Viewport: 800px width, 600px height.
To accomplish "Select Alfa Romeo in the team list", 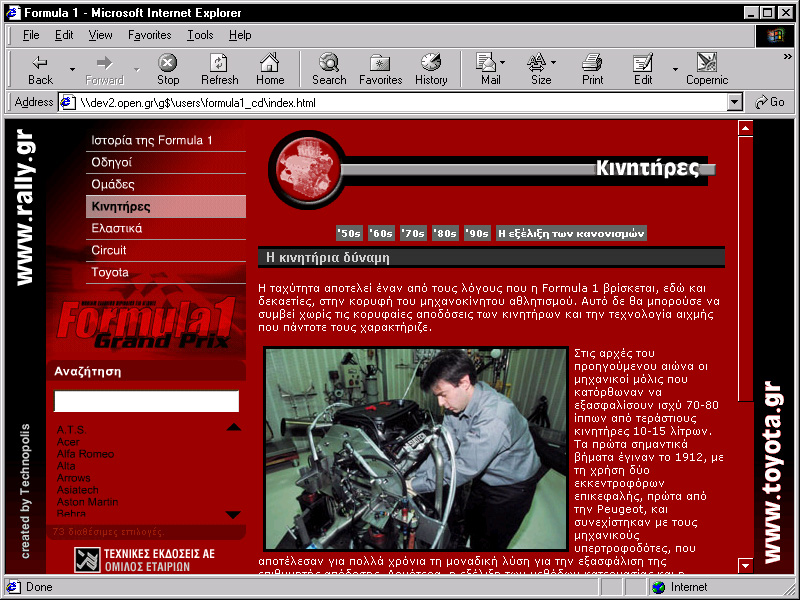I will point(85,454).
